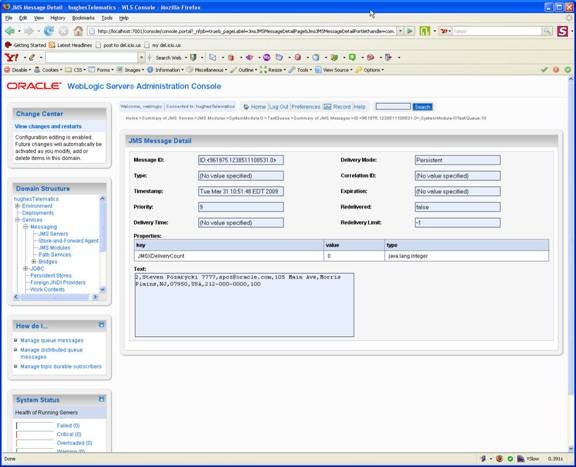
Task: Click Home icon in console toolbar
Action: 246,107
